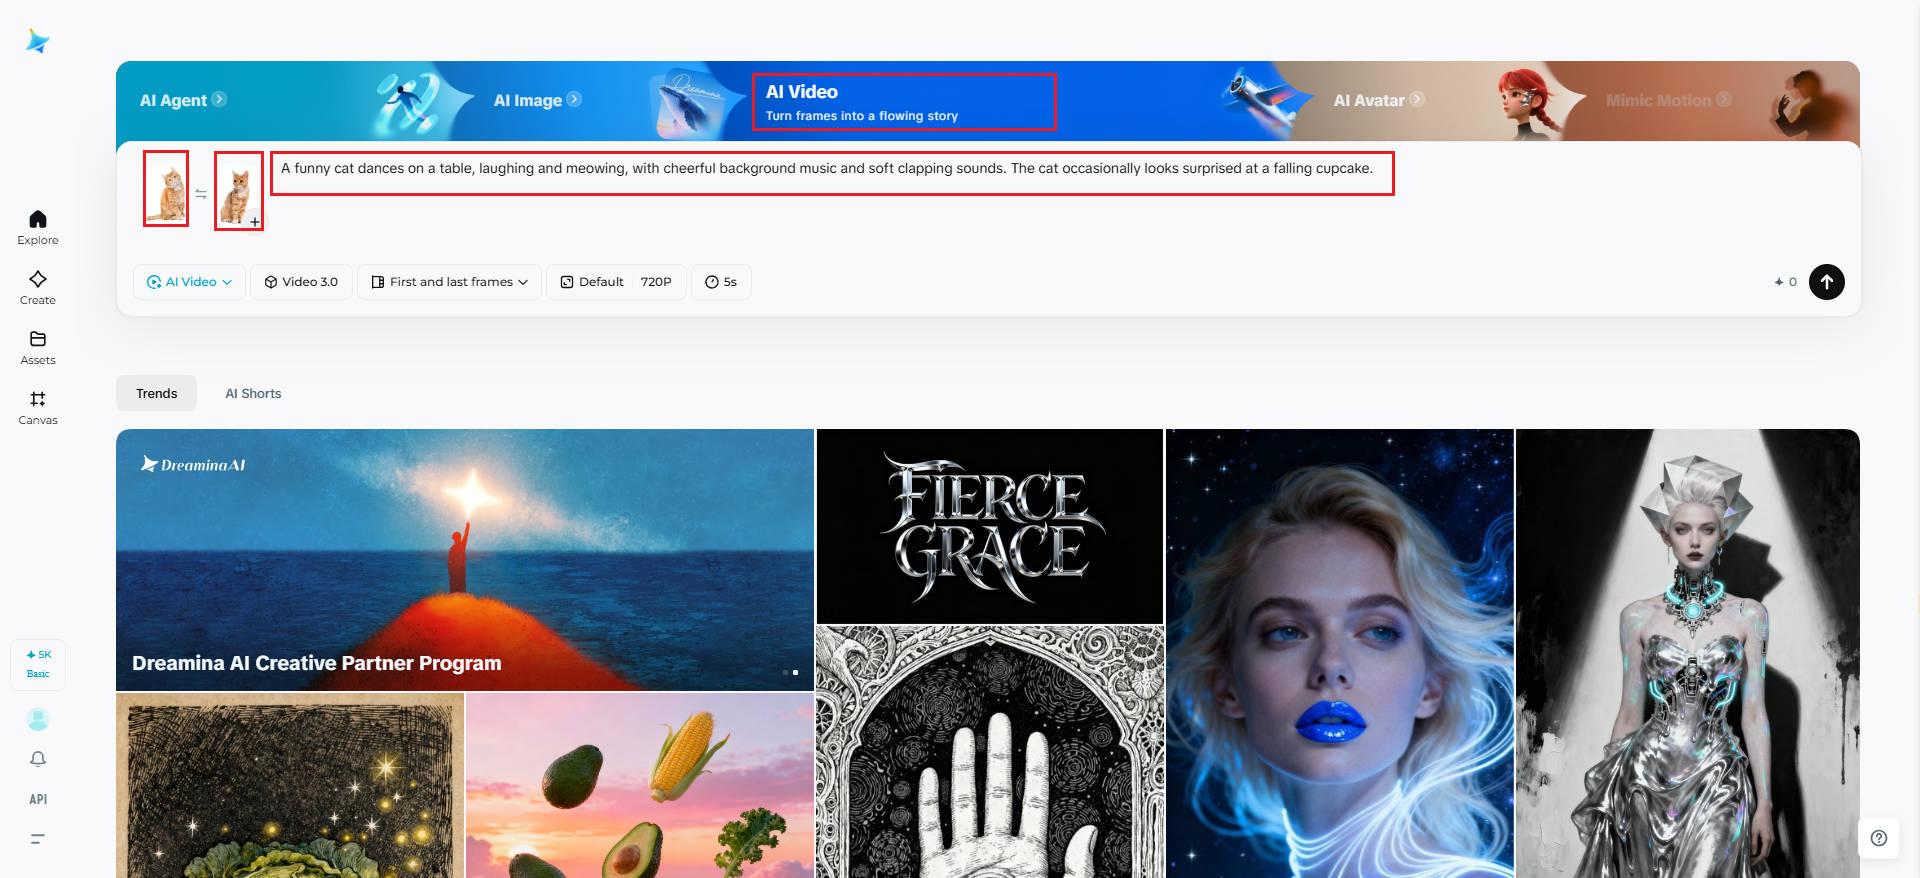Click the swap frames arrows icon
This screenshot has width=1920, height=878.
(201, 194)
